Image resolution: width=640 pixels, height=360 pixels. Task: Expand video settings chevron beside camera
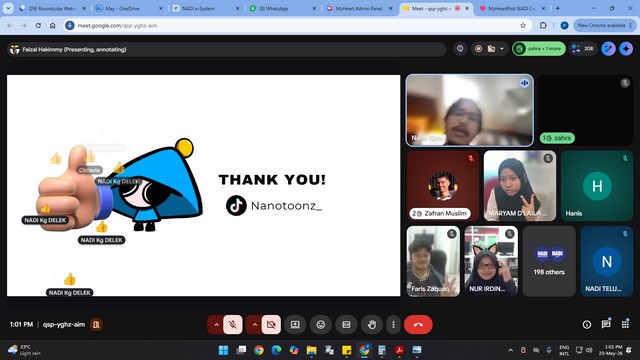point(254,324)
